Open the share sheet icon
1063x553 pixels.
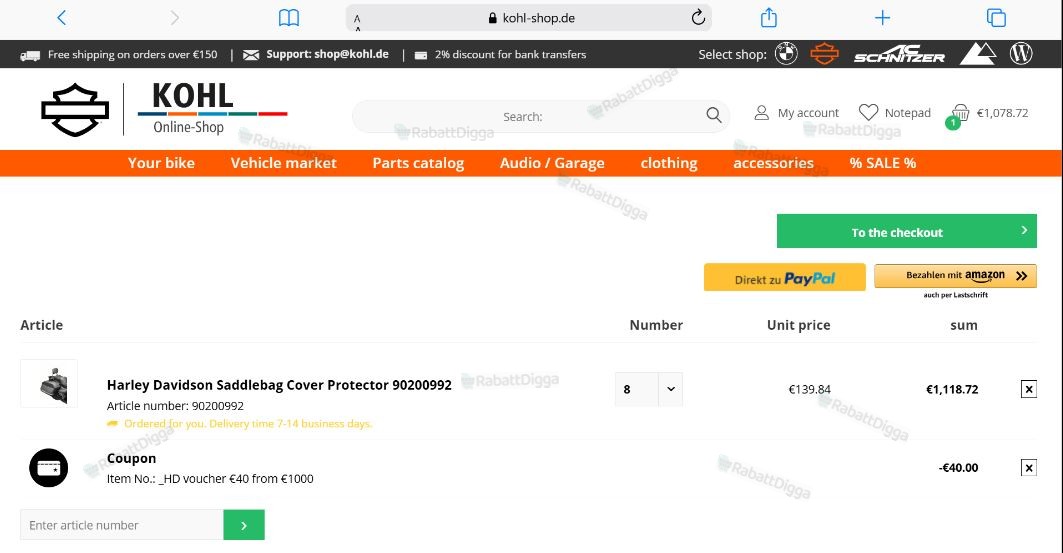coord(769,17)
